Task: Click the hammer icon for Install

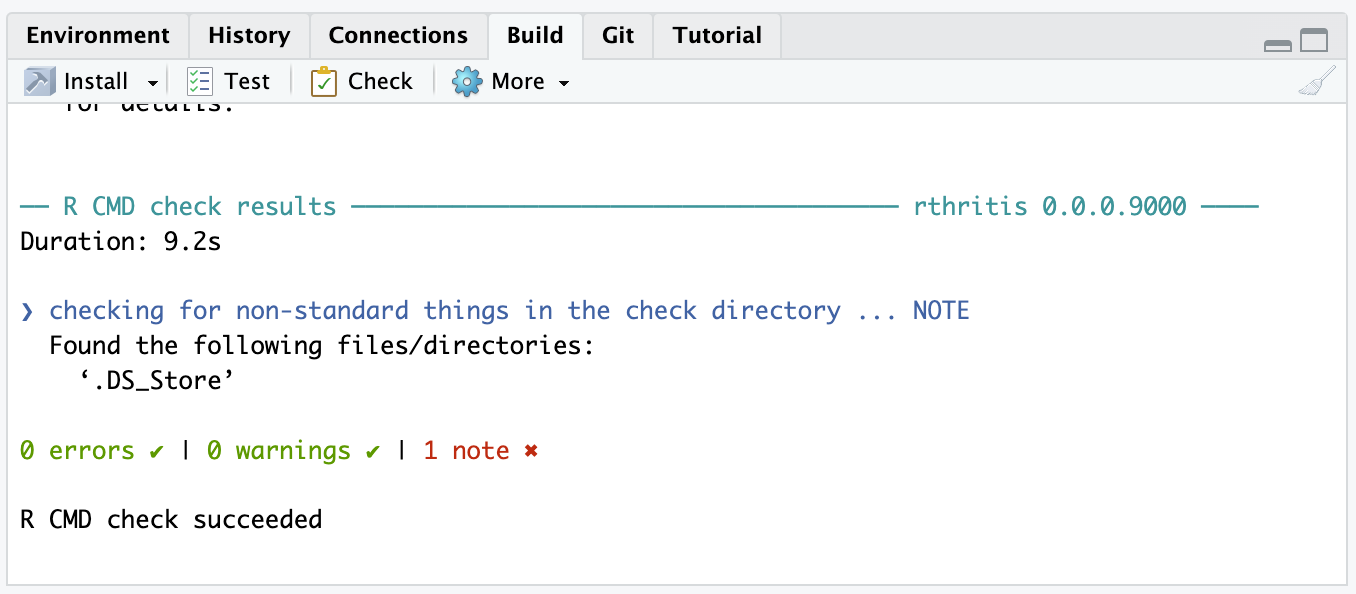Action: 39,81
